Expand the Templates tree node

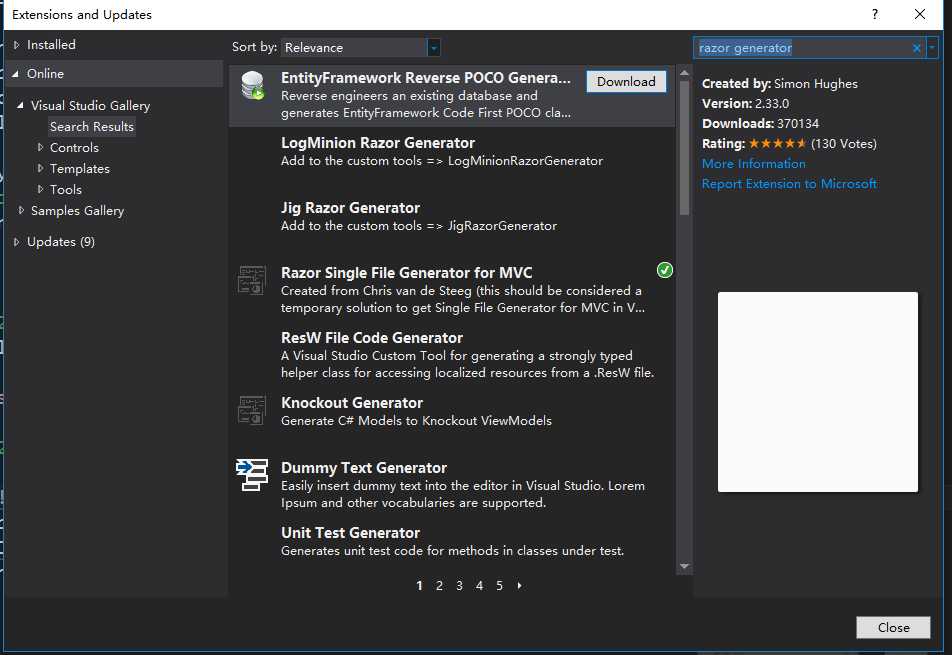click(40, 168)
